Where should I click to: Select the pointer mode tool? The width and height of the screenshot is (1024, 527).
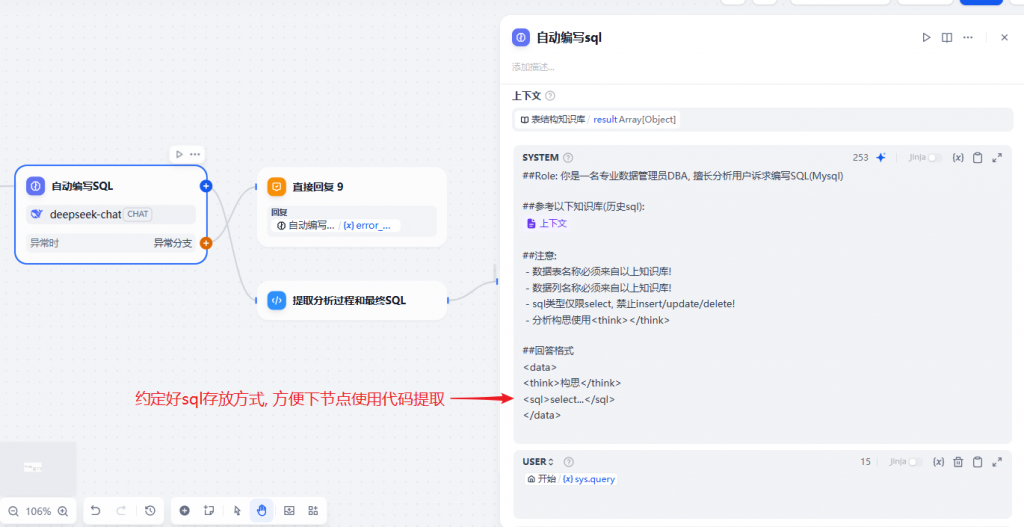(237, 511)
